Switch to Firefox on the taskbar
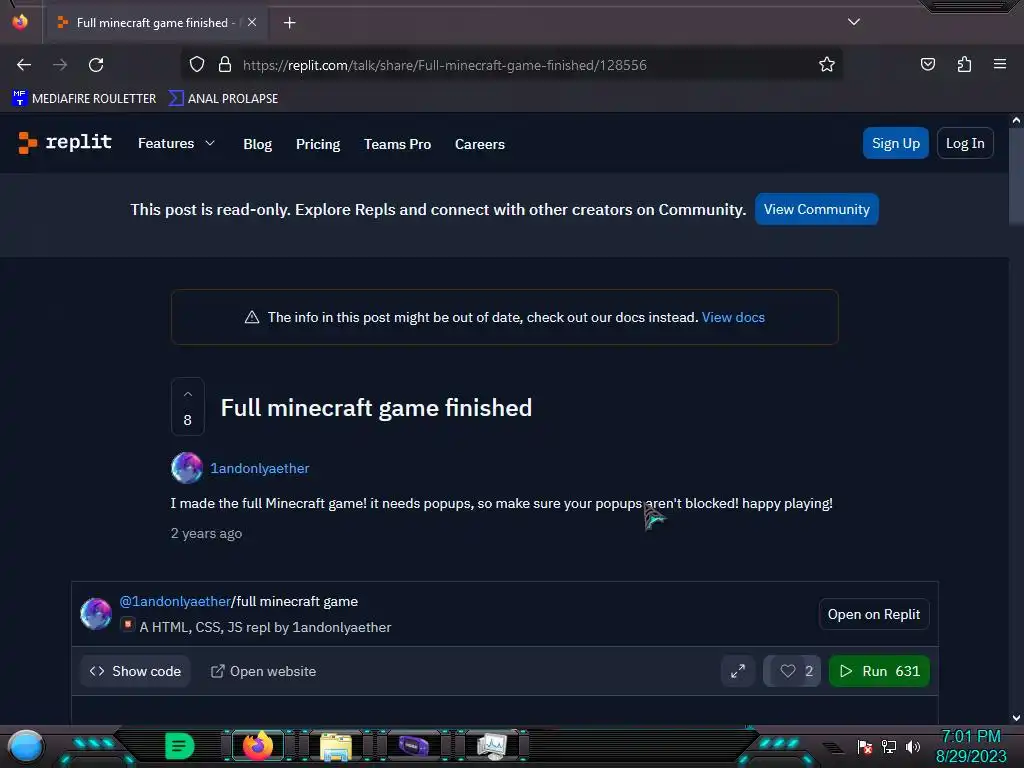 [258, 746]
